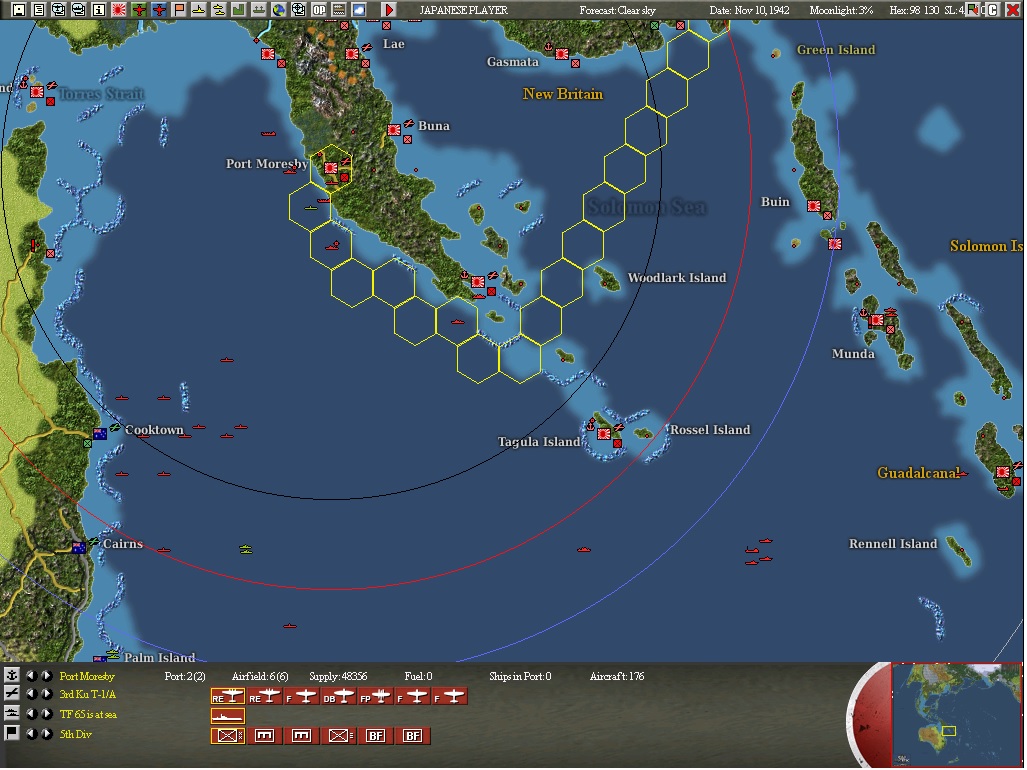Select the green-background aircraft toolbar icon
The height and width of the screenshot is (770, 1027).
[139, 10]
